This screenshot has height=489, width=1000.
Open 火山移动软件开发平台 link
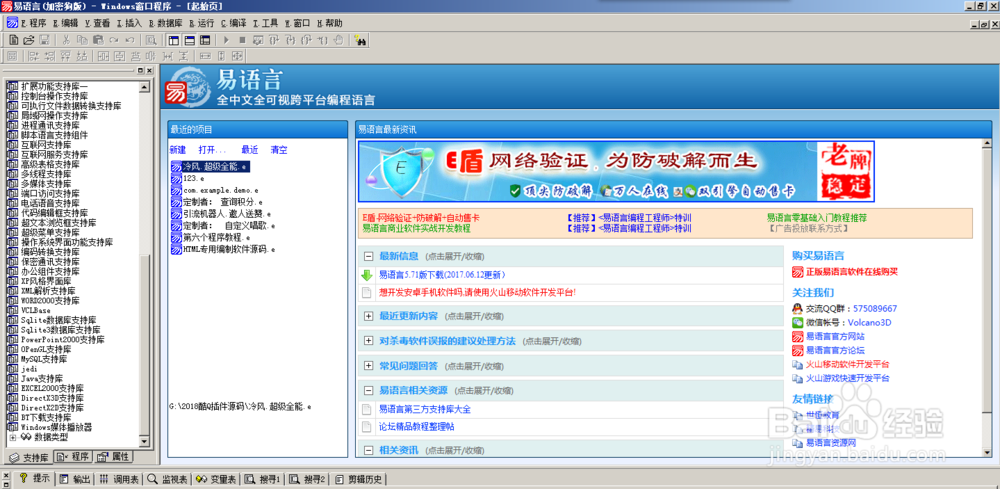coord(847,365)
